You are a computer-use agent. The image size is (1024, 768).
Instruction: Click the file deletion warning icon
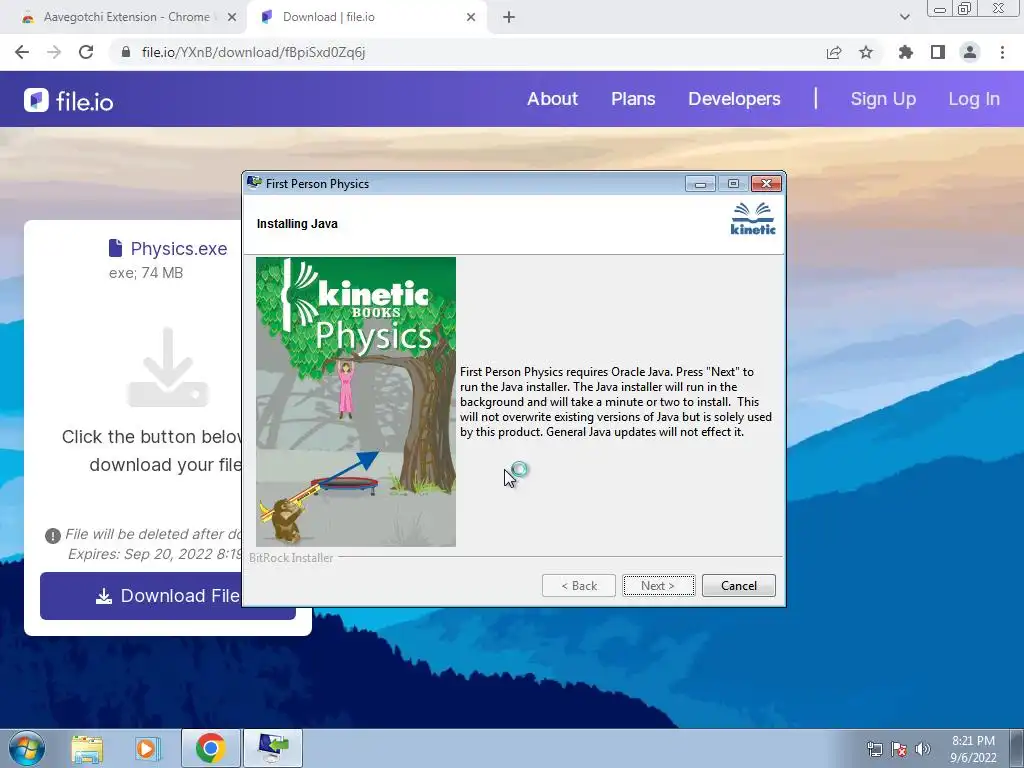(x=53, y=536)
